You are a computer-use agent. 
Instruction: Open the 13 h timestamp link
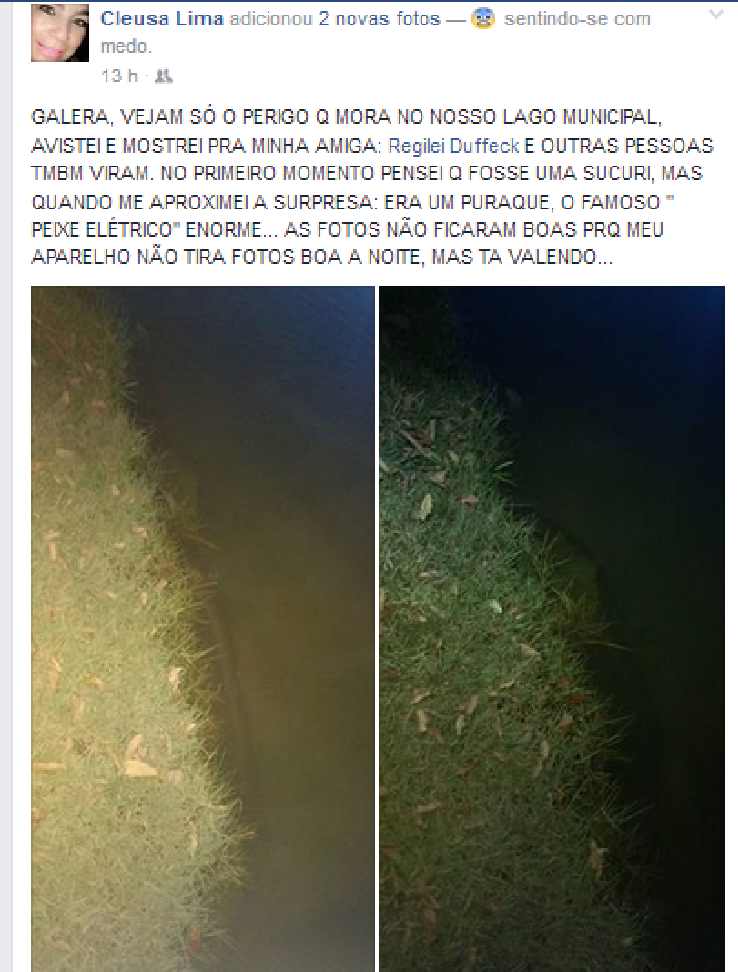[x=119, y=76]
